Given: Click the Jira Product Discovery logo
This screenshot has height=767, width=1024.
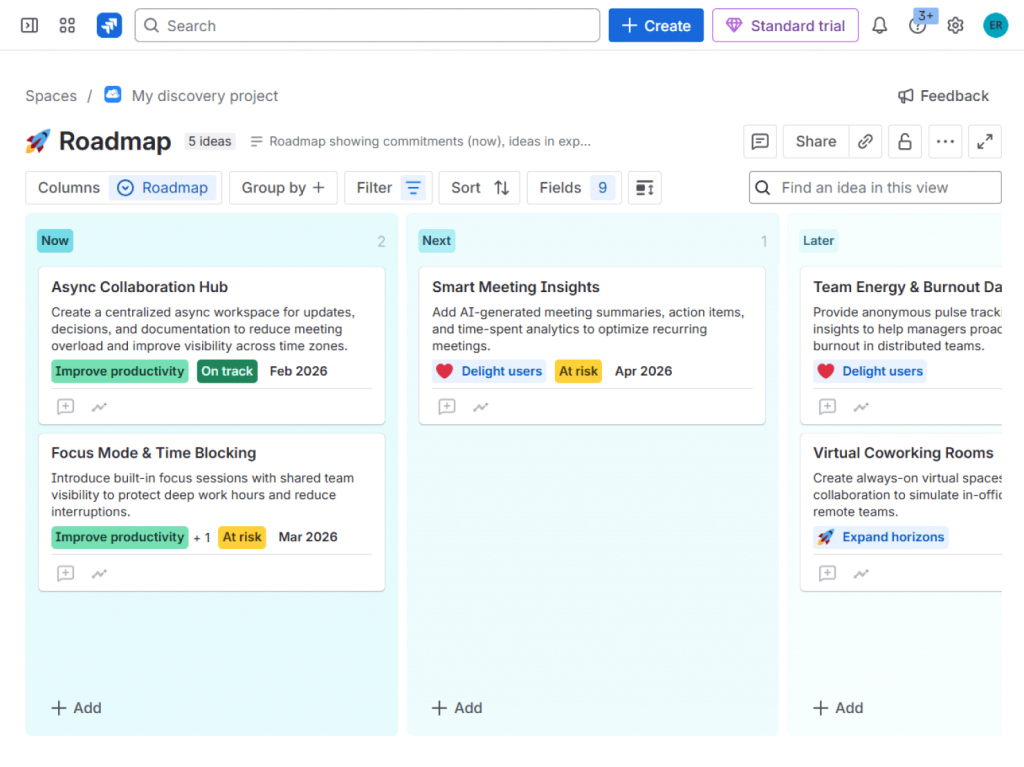Looking at the screenshot, I should coord(109,25).
